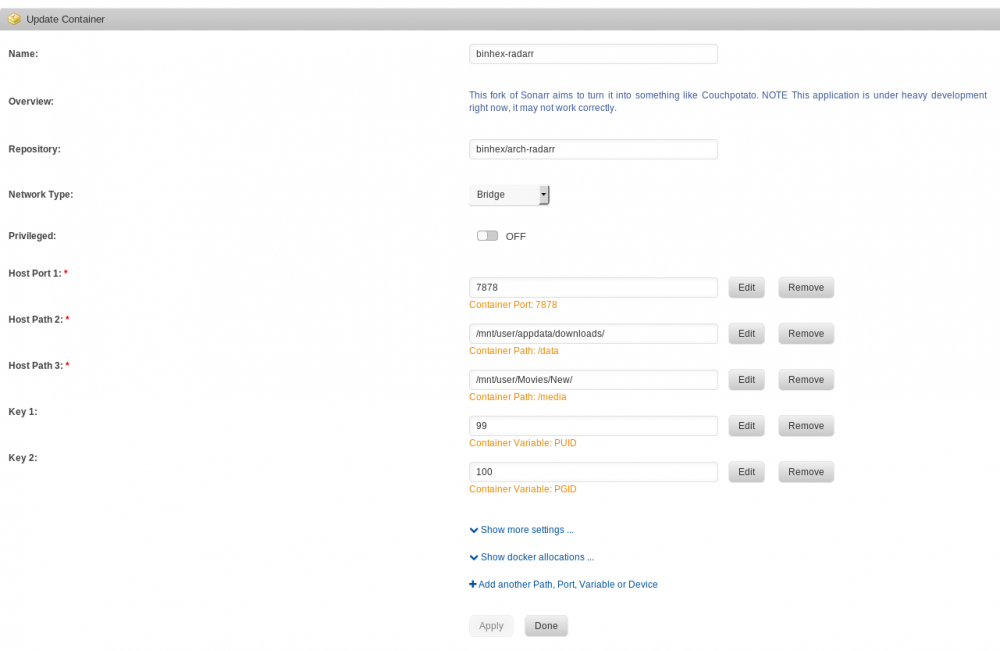This screenshot has height=651, width=1000.
Task: Click the 'Key 2:' label
Action: point(23,458)
